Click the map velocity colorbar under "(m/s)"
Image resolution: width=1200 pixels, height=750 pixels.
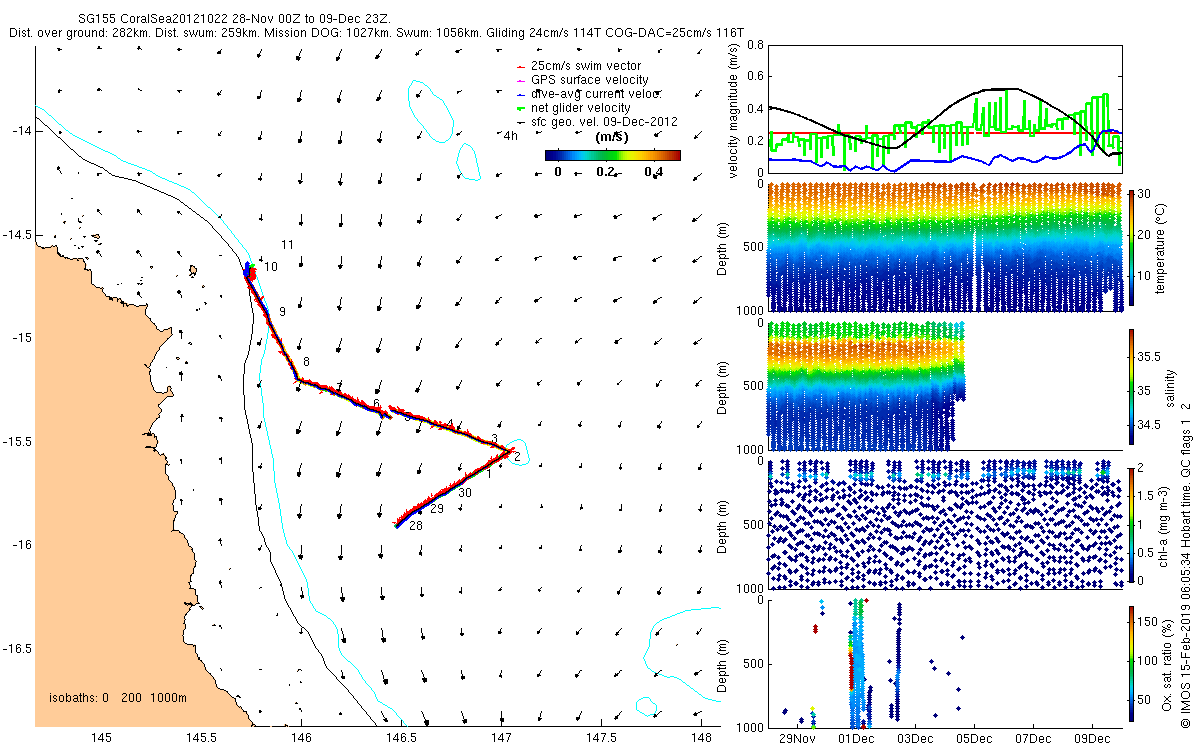pos(613,155)
